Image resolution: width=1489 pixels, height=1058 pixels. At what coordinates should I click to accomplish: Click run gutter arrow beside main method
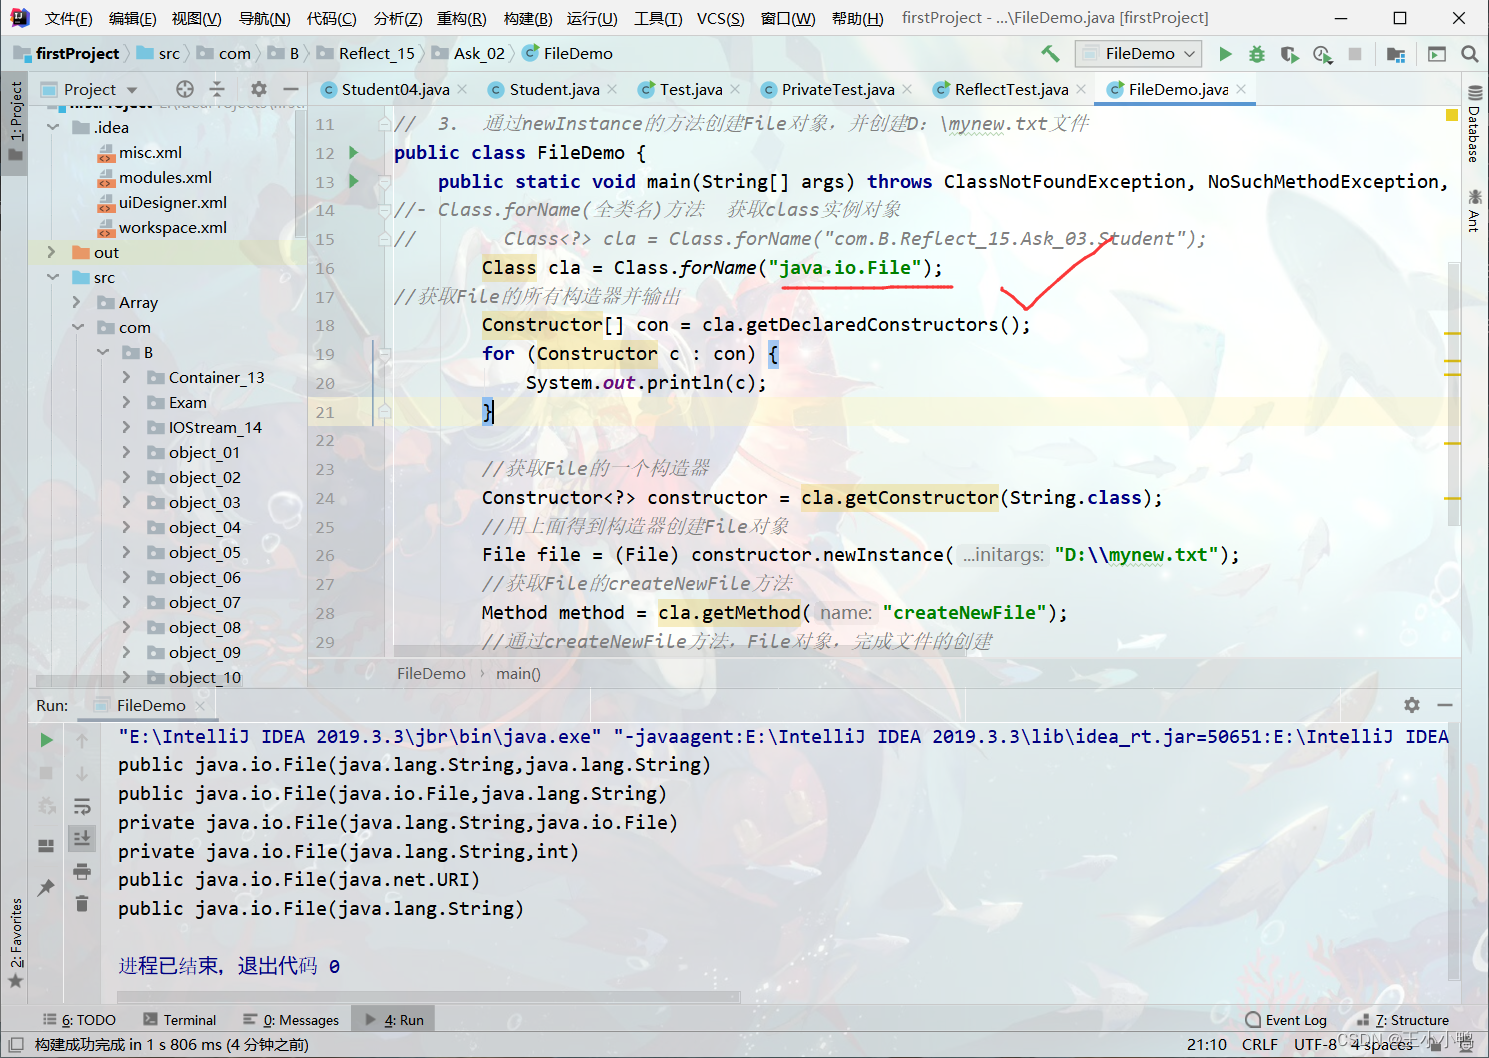pyautogui.click(x=353, y=181)
